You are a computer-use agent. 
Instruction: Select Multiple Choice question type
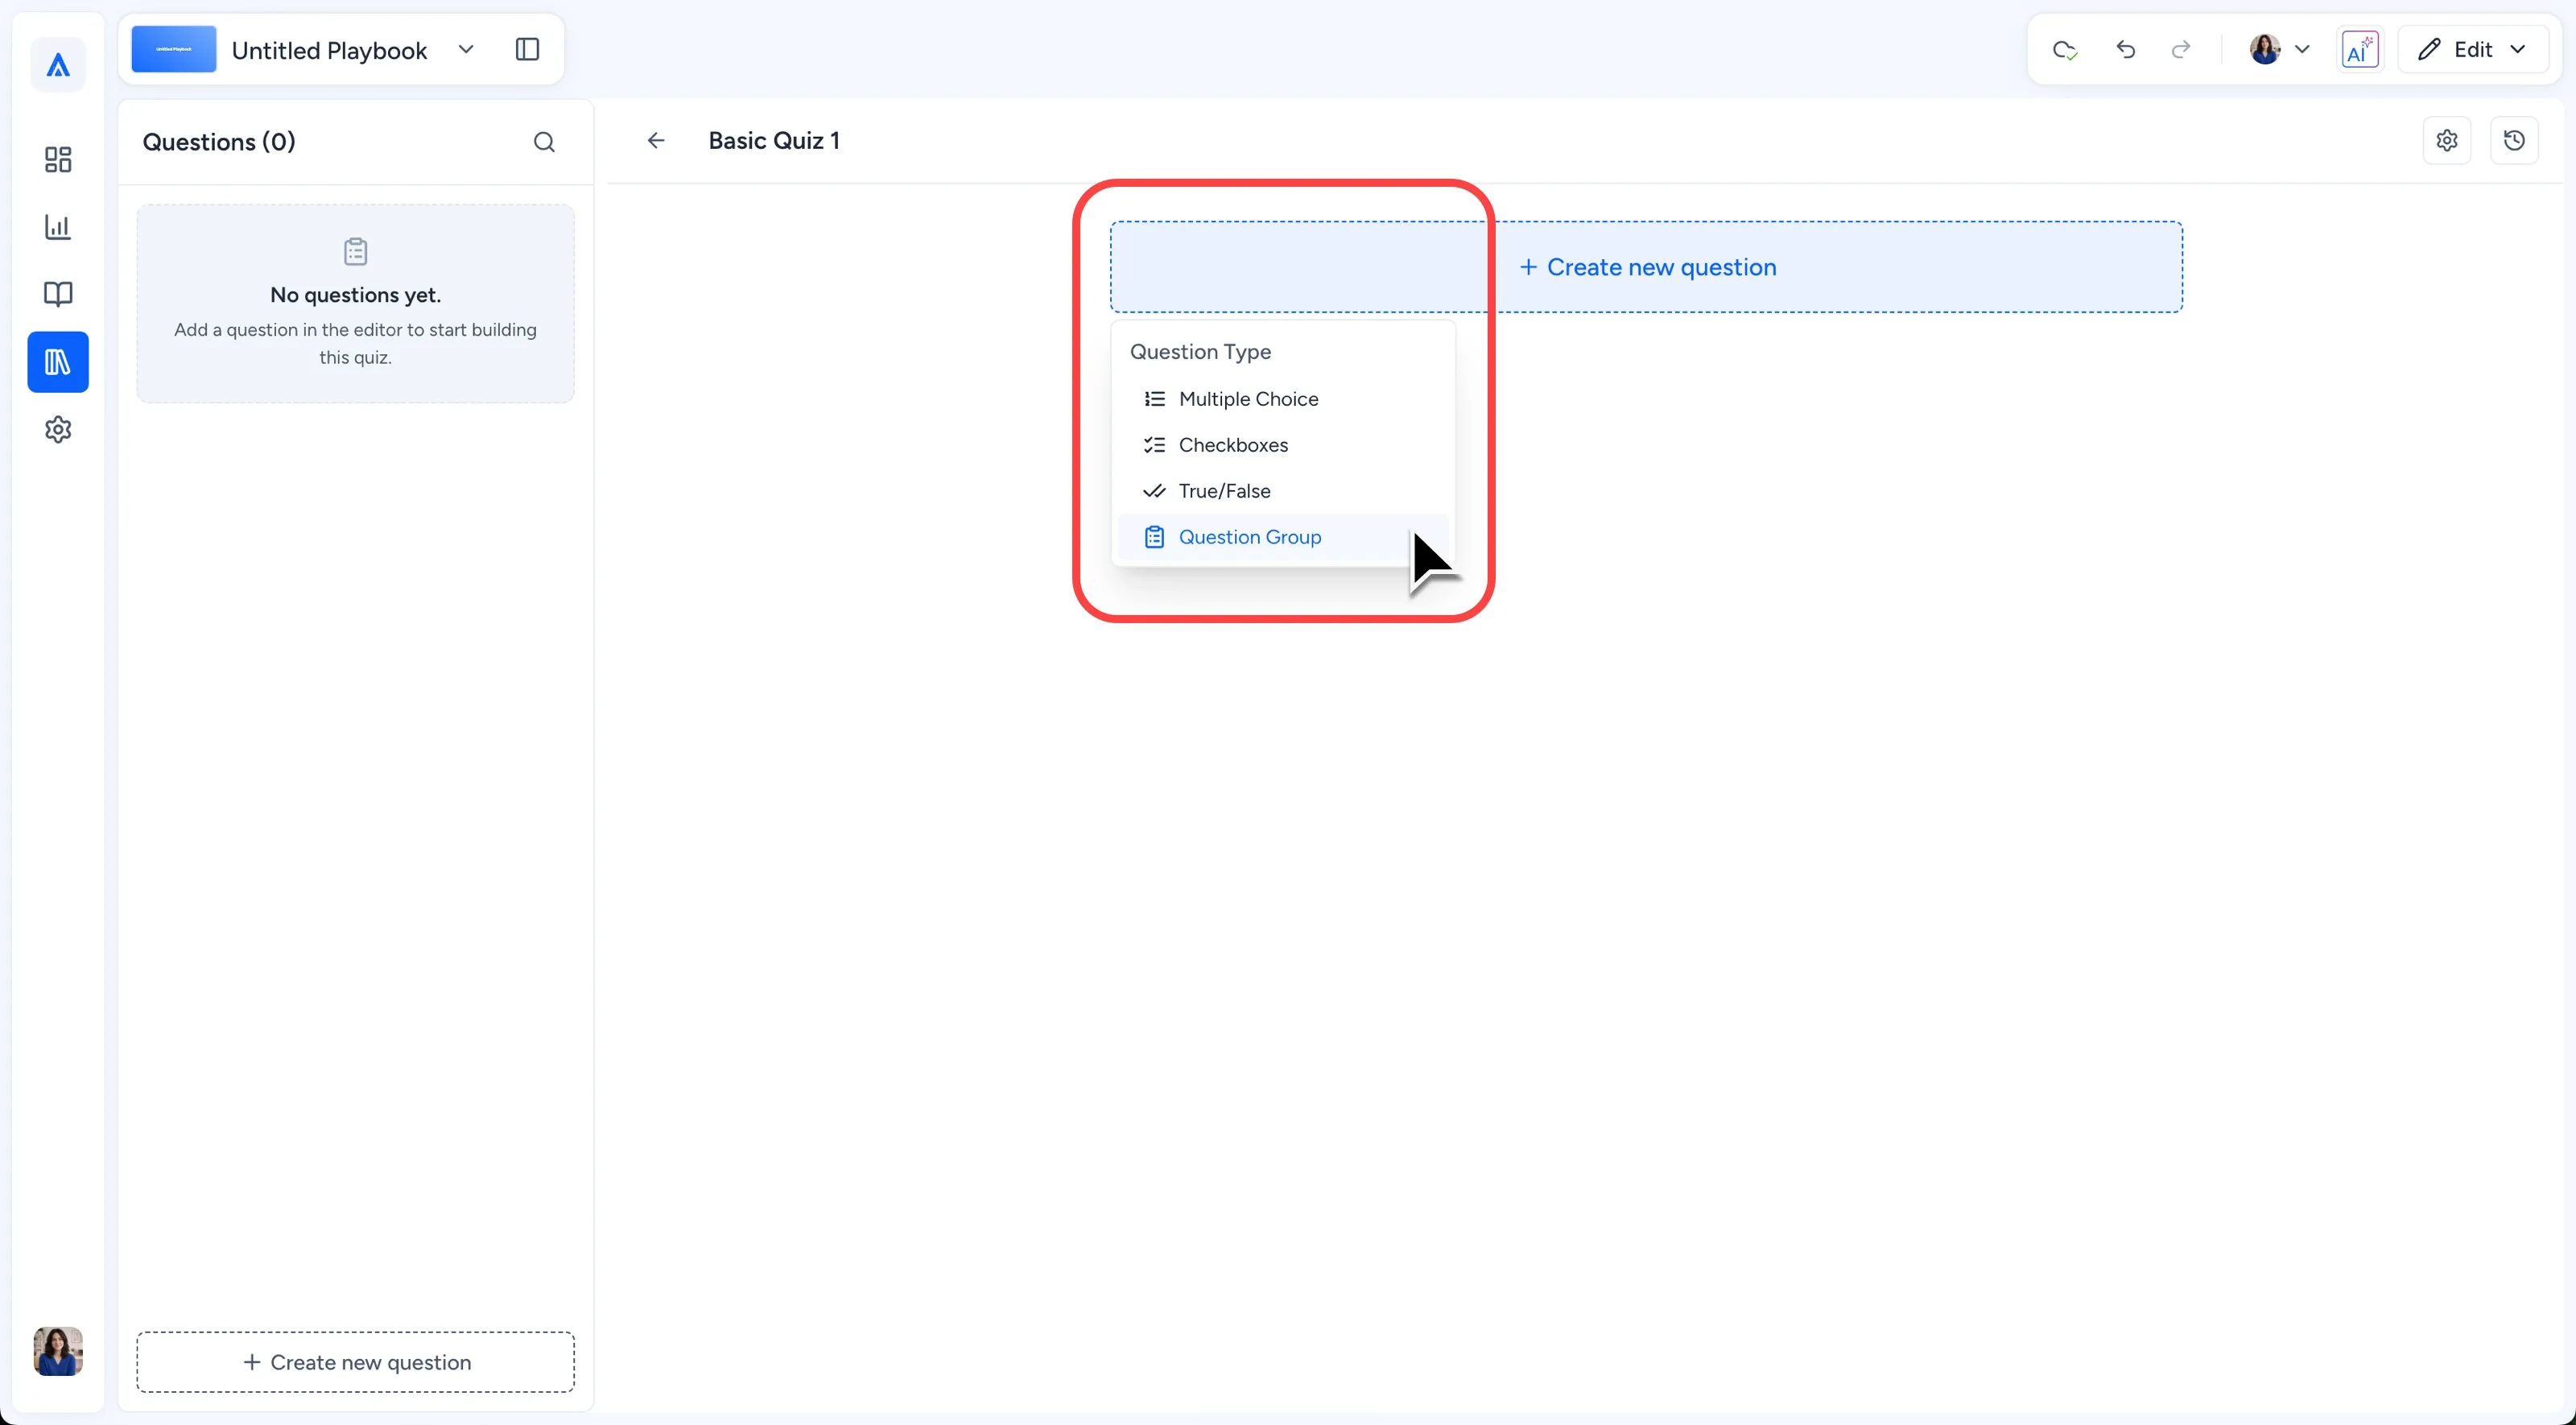(1283, 399)
